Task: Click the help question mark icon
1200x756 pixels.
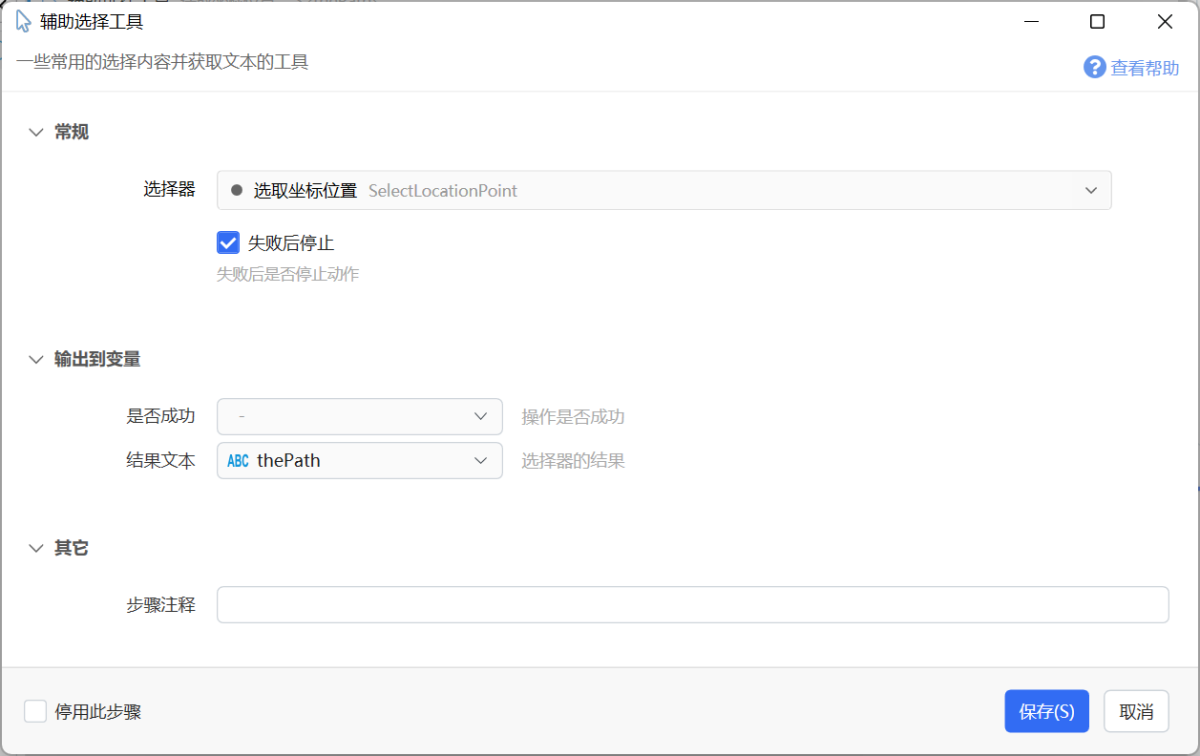Action: pos(1095,68)
